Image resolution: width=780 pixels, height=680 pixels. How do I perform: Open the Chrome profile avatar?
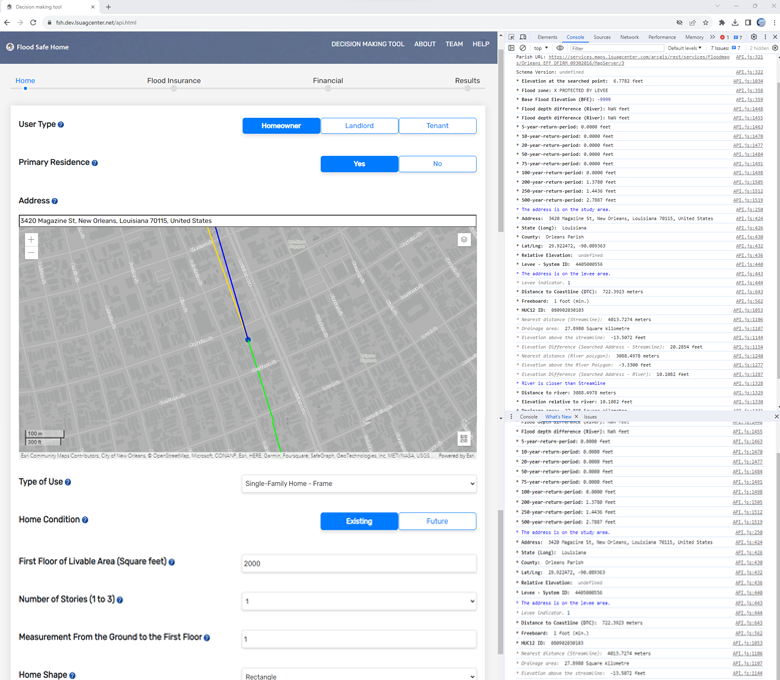click(761, 22)
